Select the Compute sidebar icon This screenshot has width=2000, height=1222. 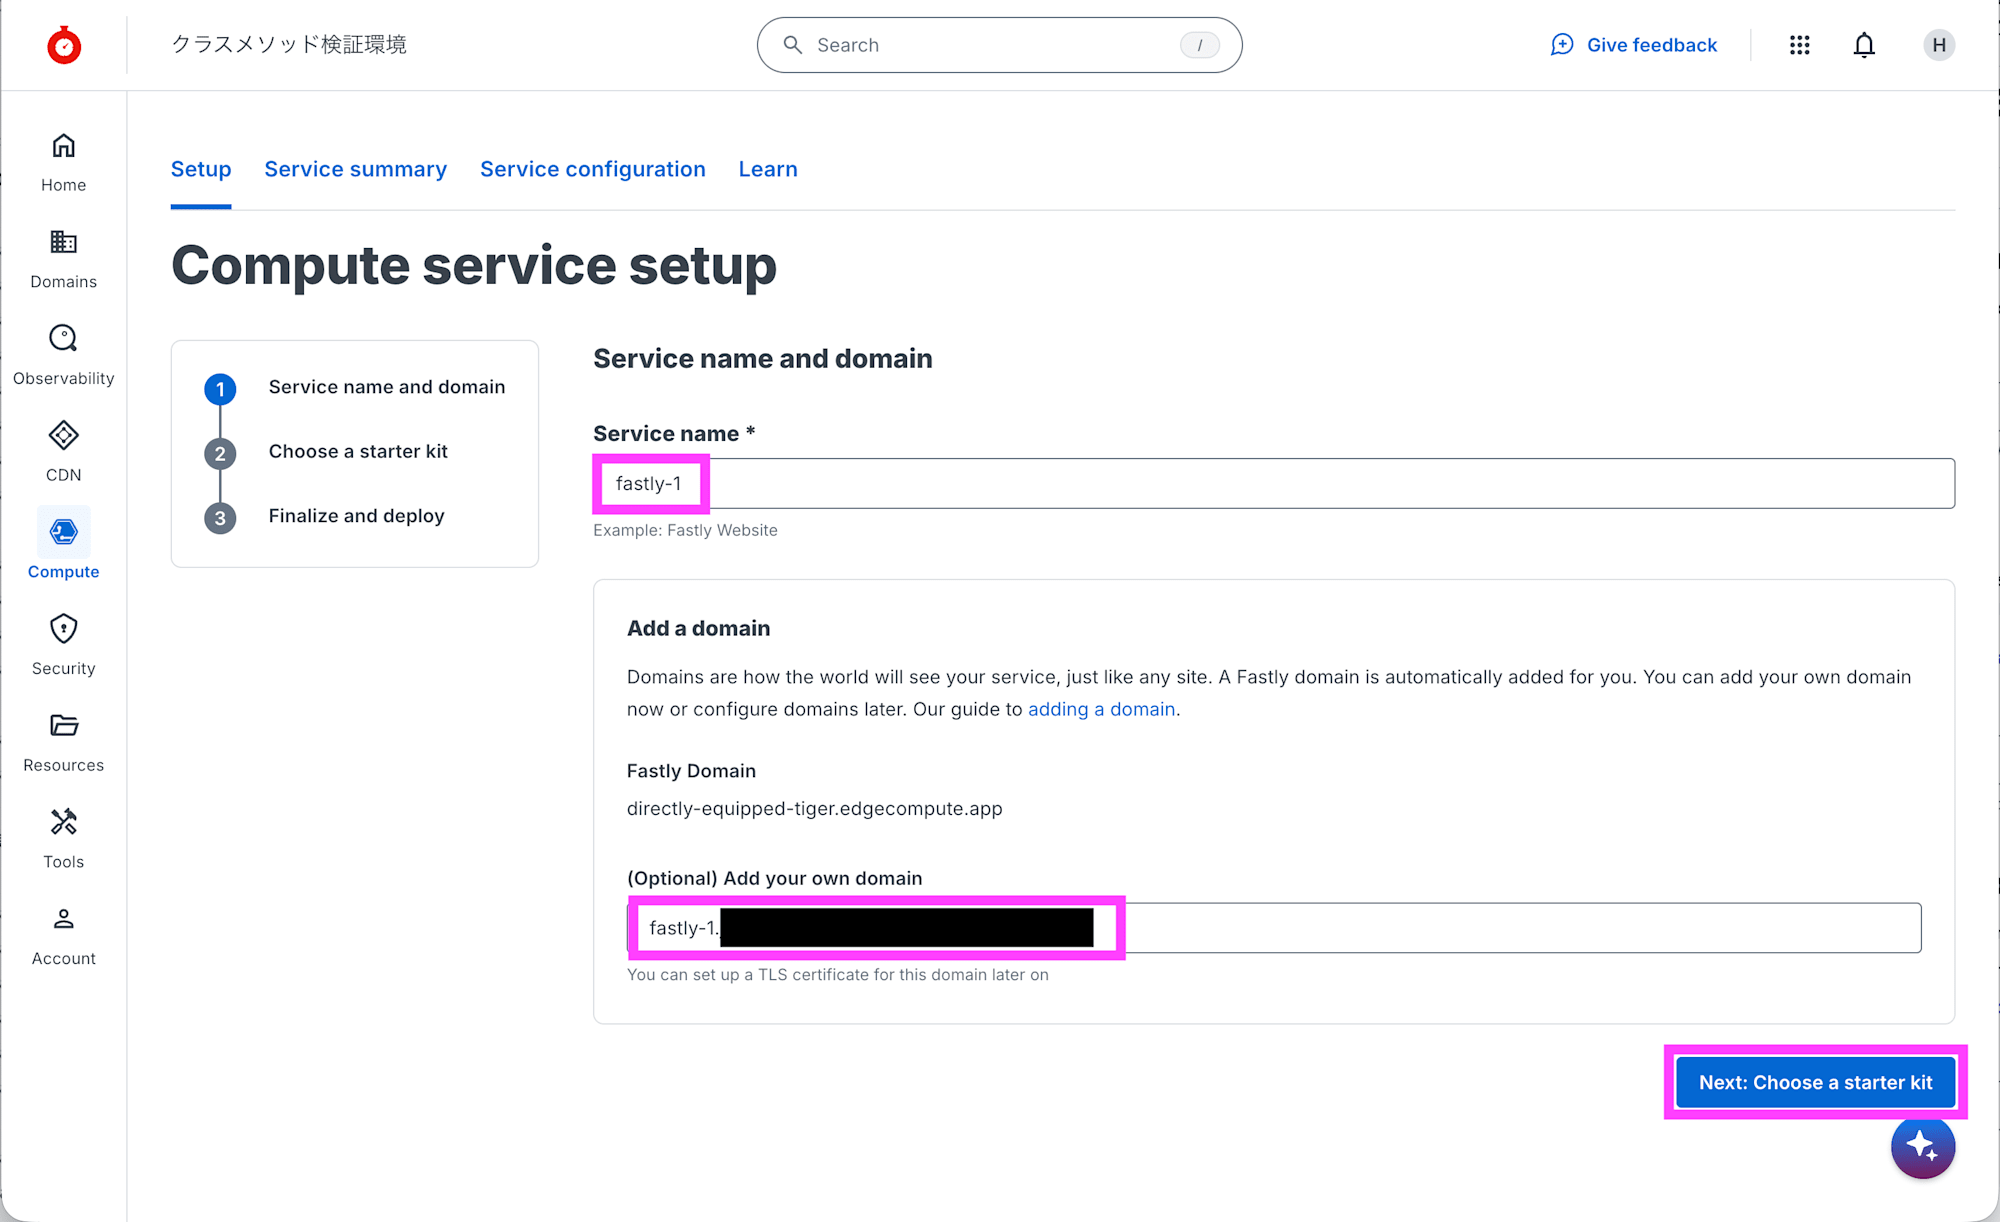(x=63, y=533)
